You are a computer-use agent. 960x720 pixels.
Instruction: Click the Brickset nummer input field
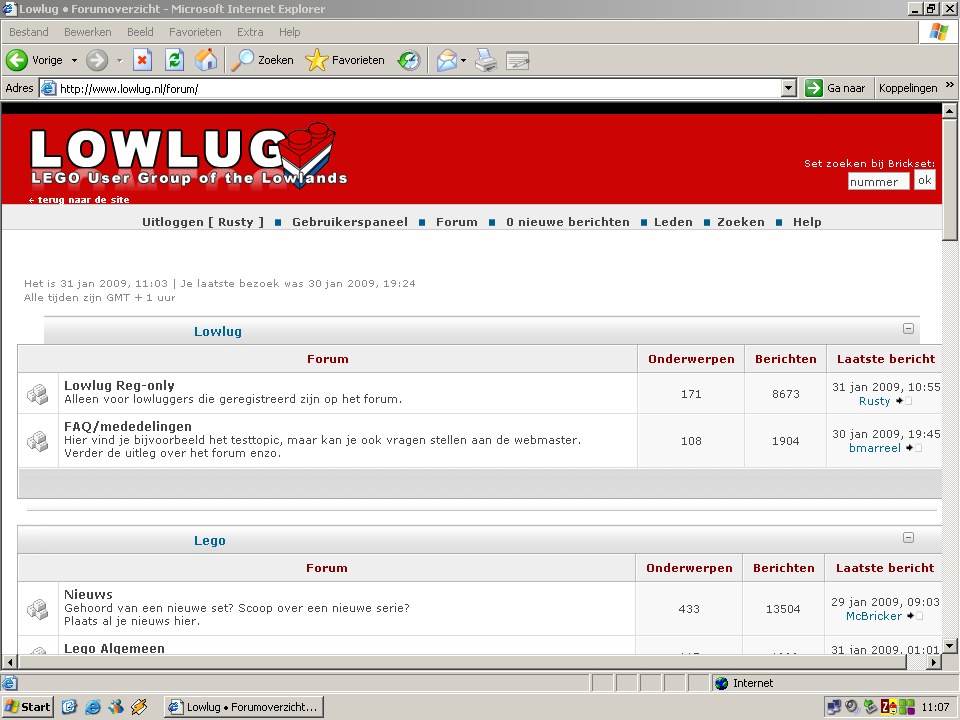pos(879,181)
